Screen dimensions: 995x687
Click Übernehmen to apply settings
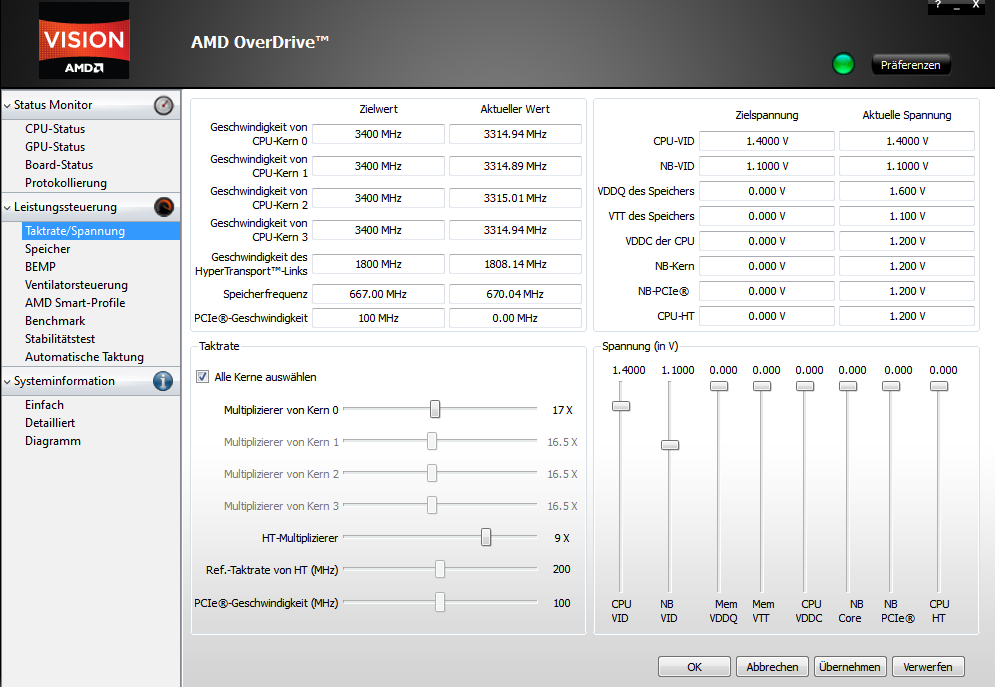coord(850,667)
